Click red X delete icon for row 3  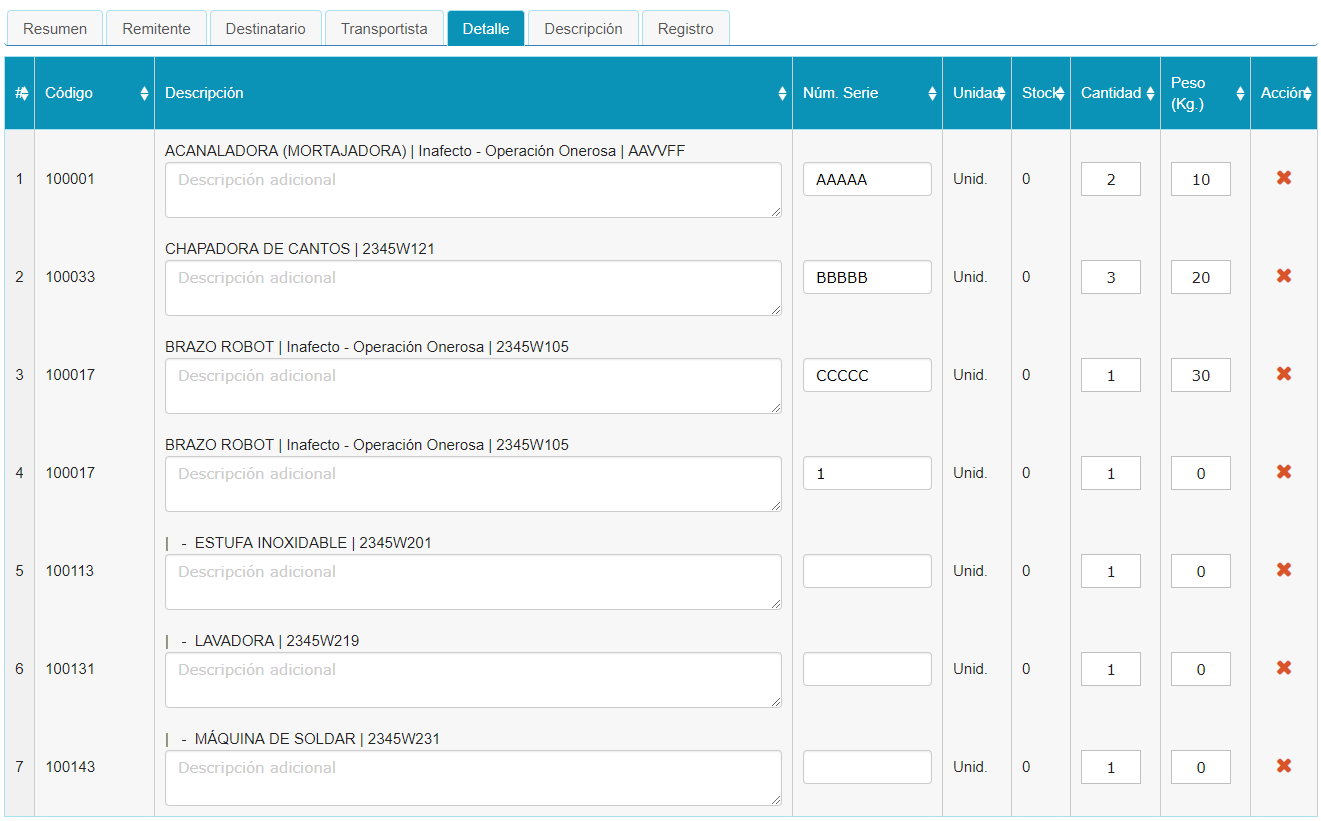point(1284,374)
